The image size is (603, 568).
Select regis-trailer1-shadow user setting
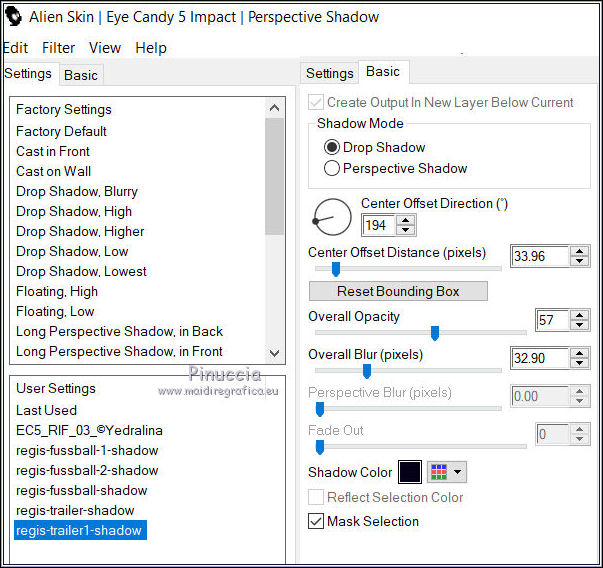[80, 530]
